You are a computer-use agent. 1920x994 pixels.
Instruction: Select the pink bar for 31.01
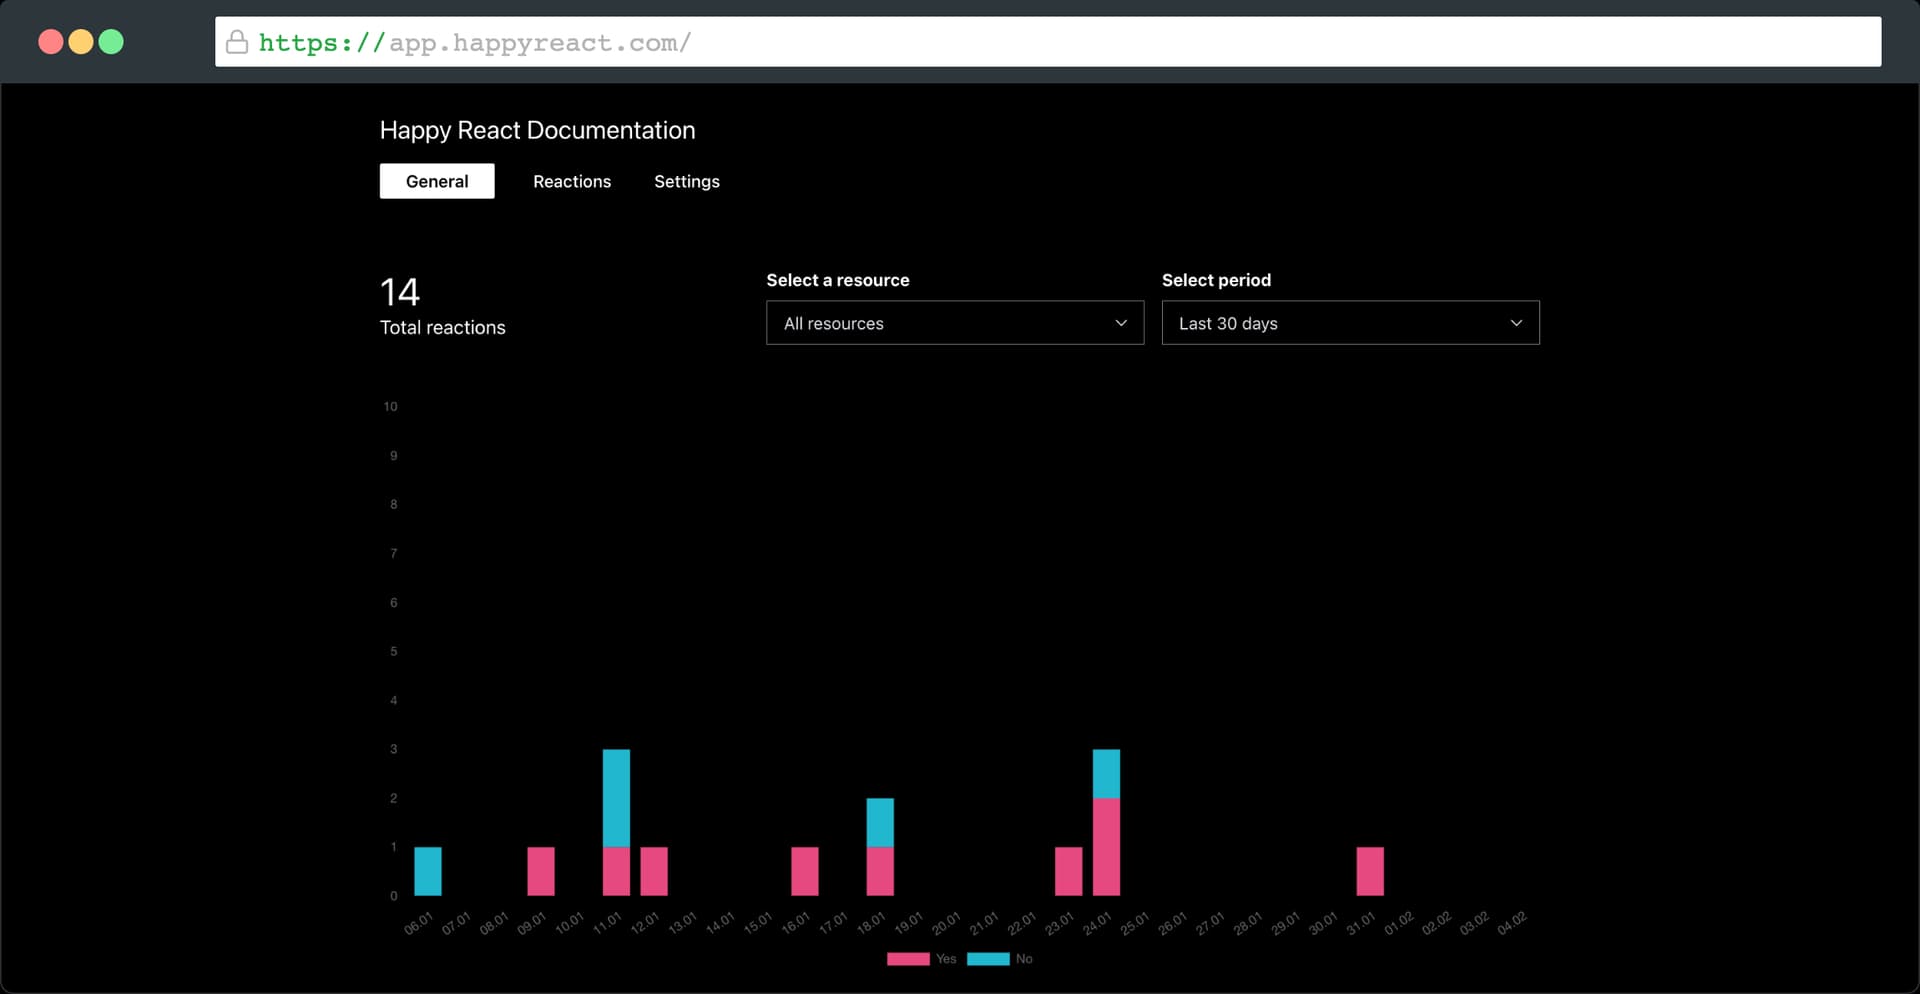point(1370,871)
